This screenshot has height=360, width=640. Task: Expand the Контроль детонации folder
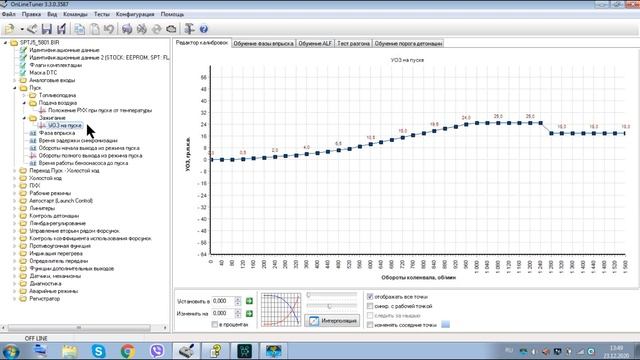coord(15,216)
